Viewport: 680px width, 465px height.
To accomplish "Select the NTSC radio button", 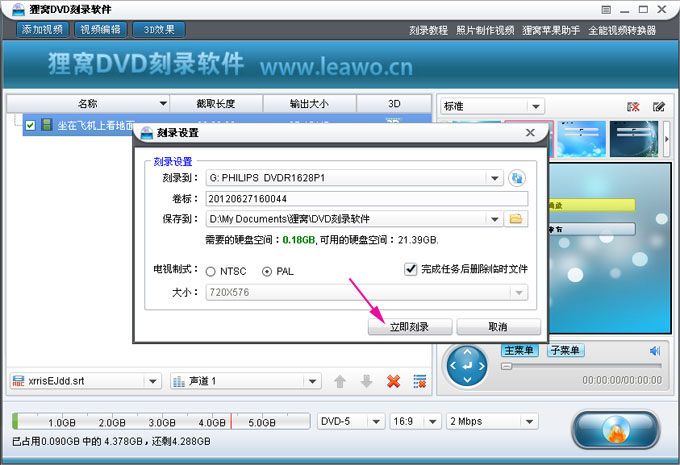I will click(211, 272).
